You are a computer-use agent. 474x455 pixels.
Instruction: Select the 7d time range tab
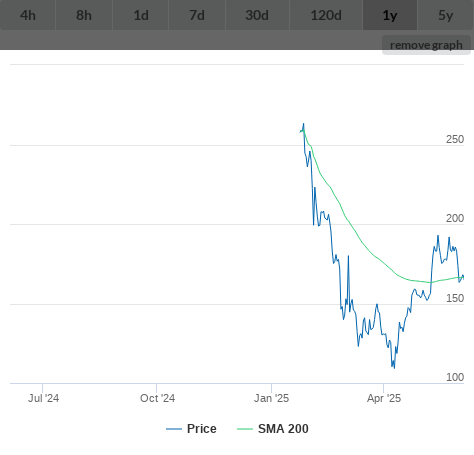[197, 15]
